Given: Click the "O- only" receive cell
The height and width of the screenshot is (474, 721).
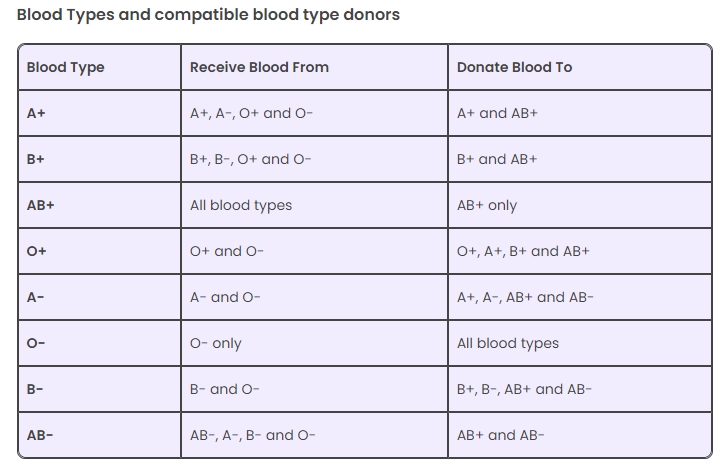Looking at the screenshot, I should click(x=216, y=343).
